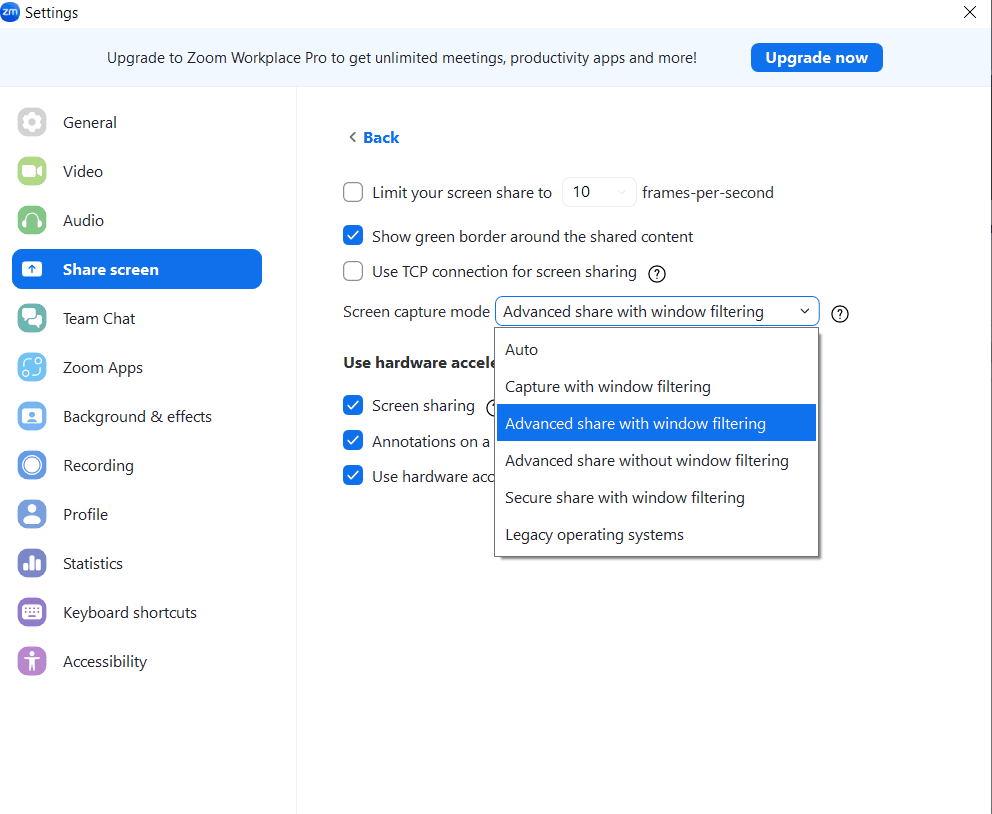Open the frames-per-second dropdown
The image size is (992, 814).
[x=599, y=192]
